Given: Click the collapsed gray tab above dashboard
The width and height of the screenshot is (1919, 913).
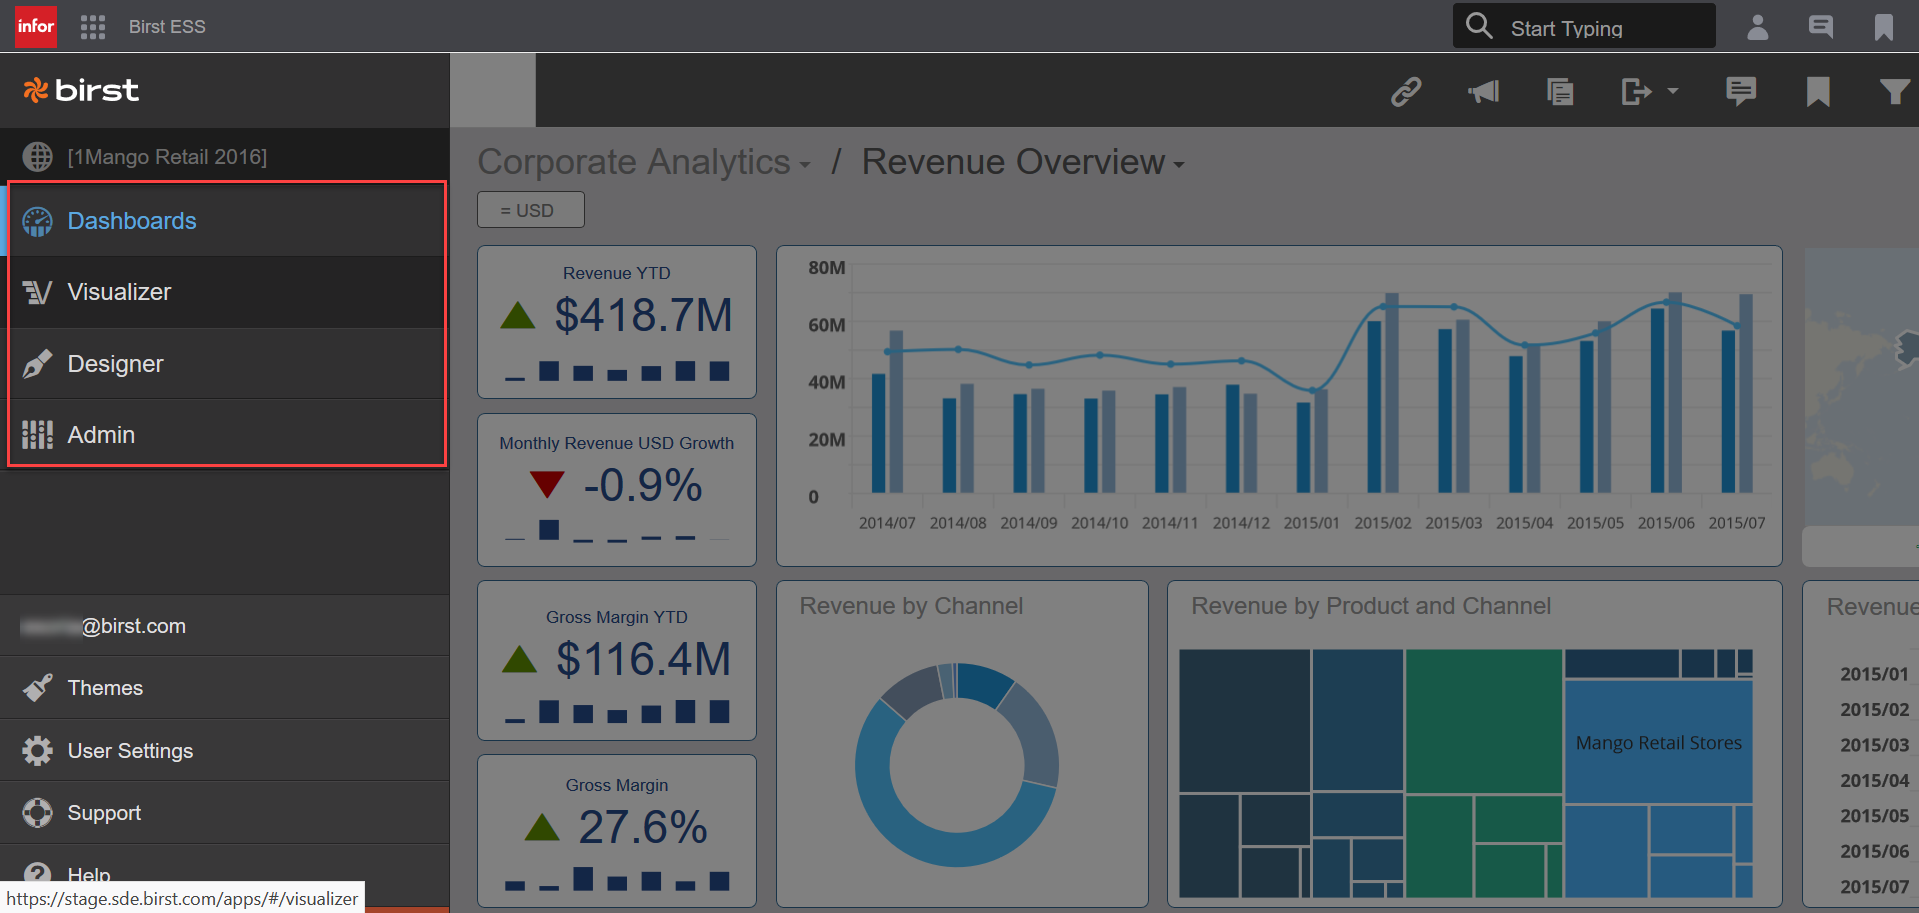Looking at the screenshot, I should pyautogui.click(x=493, y=90).
